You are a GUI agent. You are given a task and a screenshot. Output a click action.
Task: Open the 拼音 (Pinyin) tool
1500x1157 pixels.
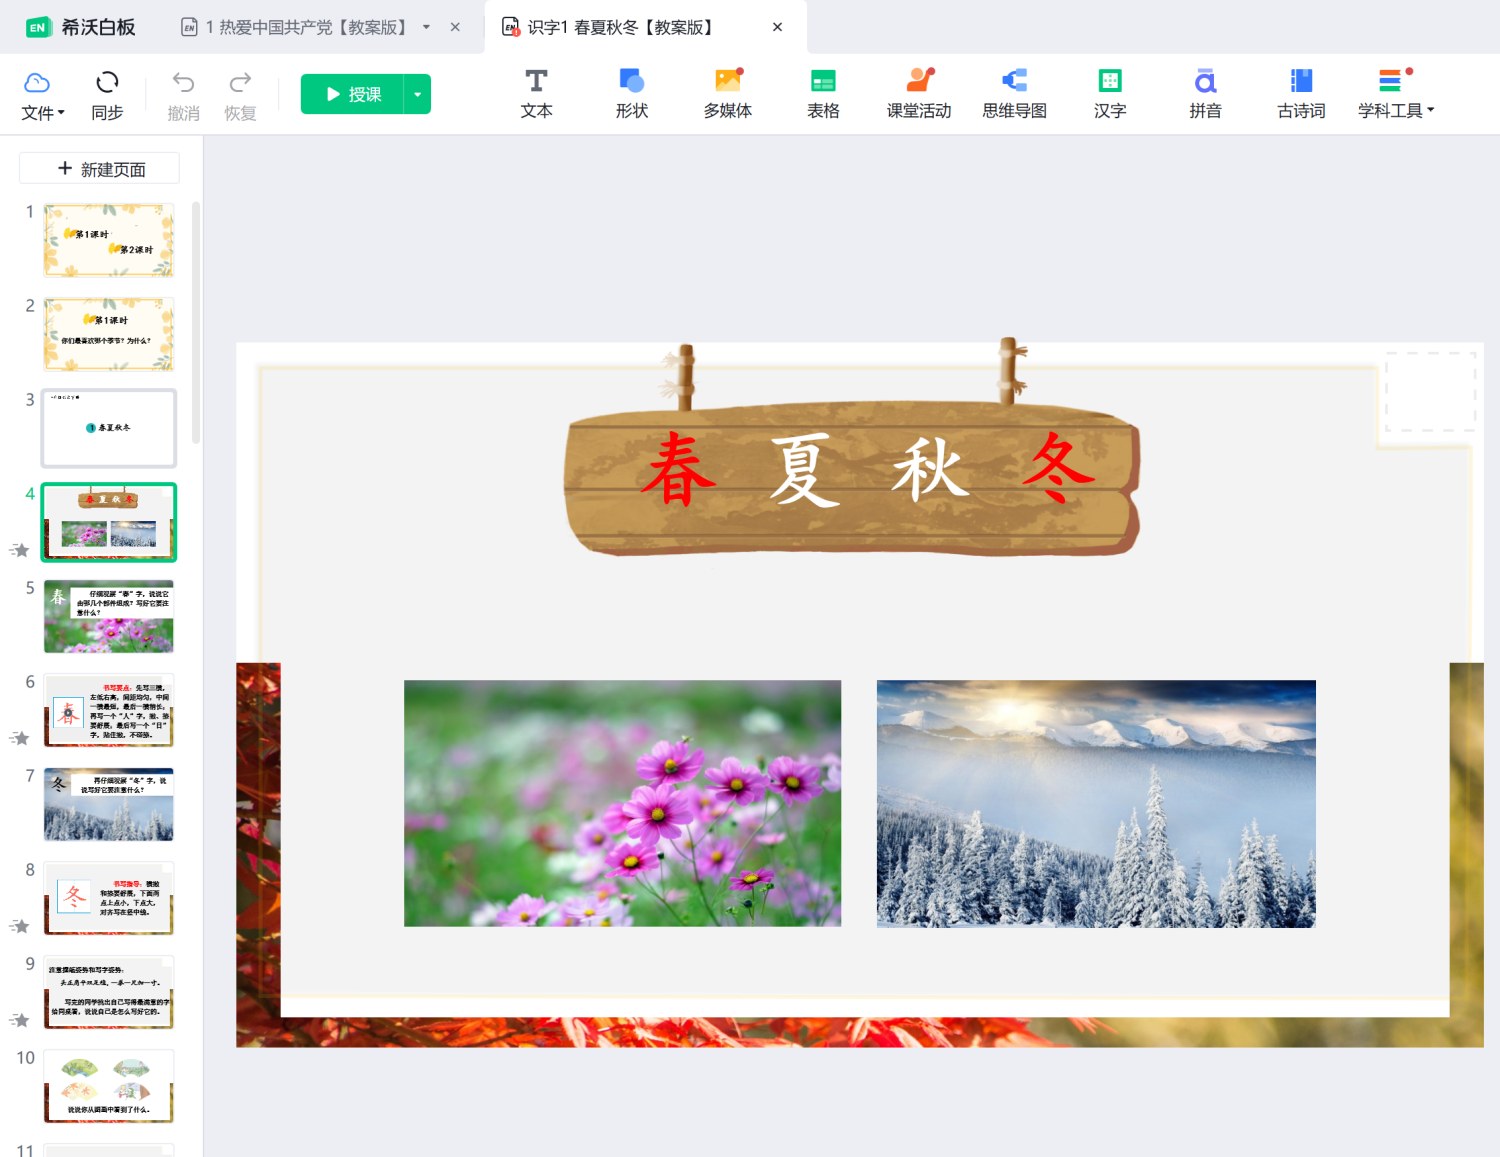coord(1205,93)
